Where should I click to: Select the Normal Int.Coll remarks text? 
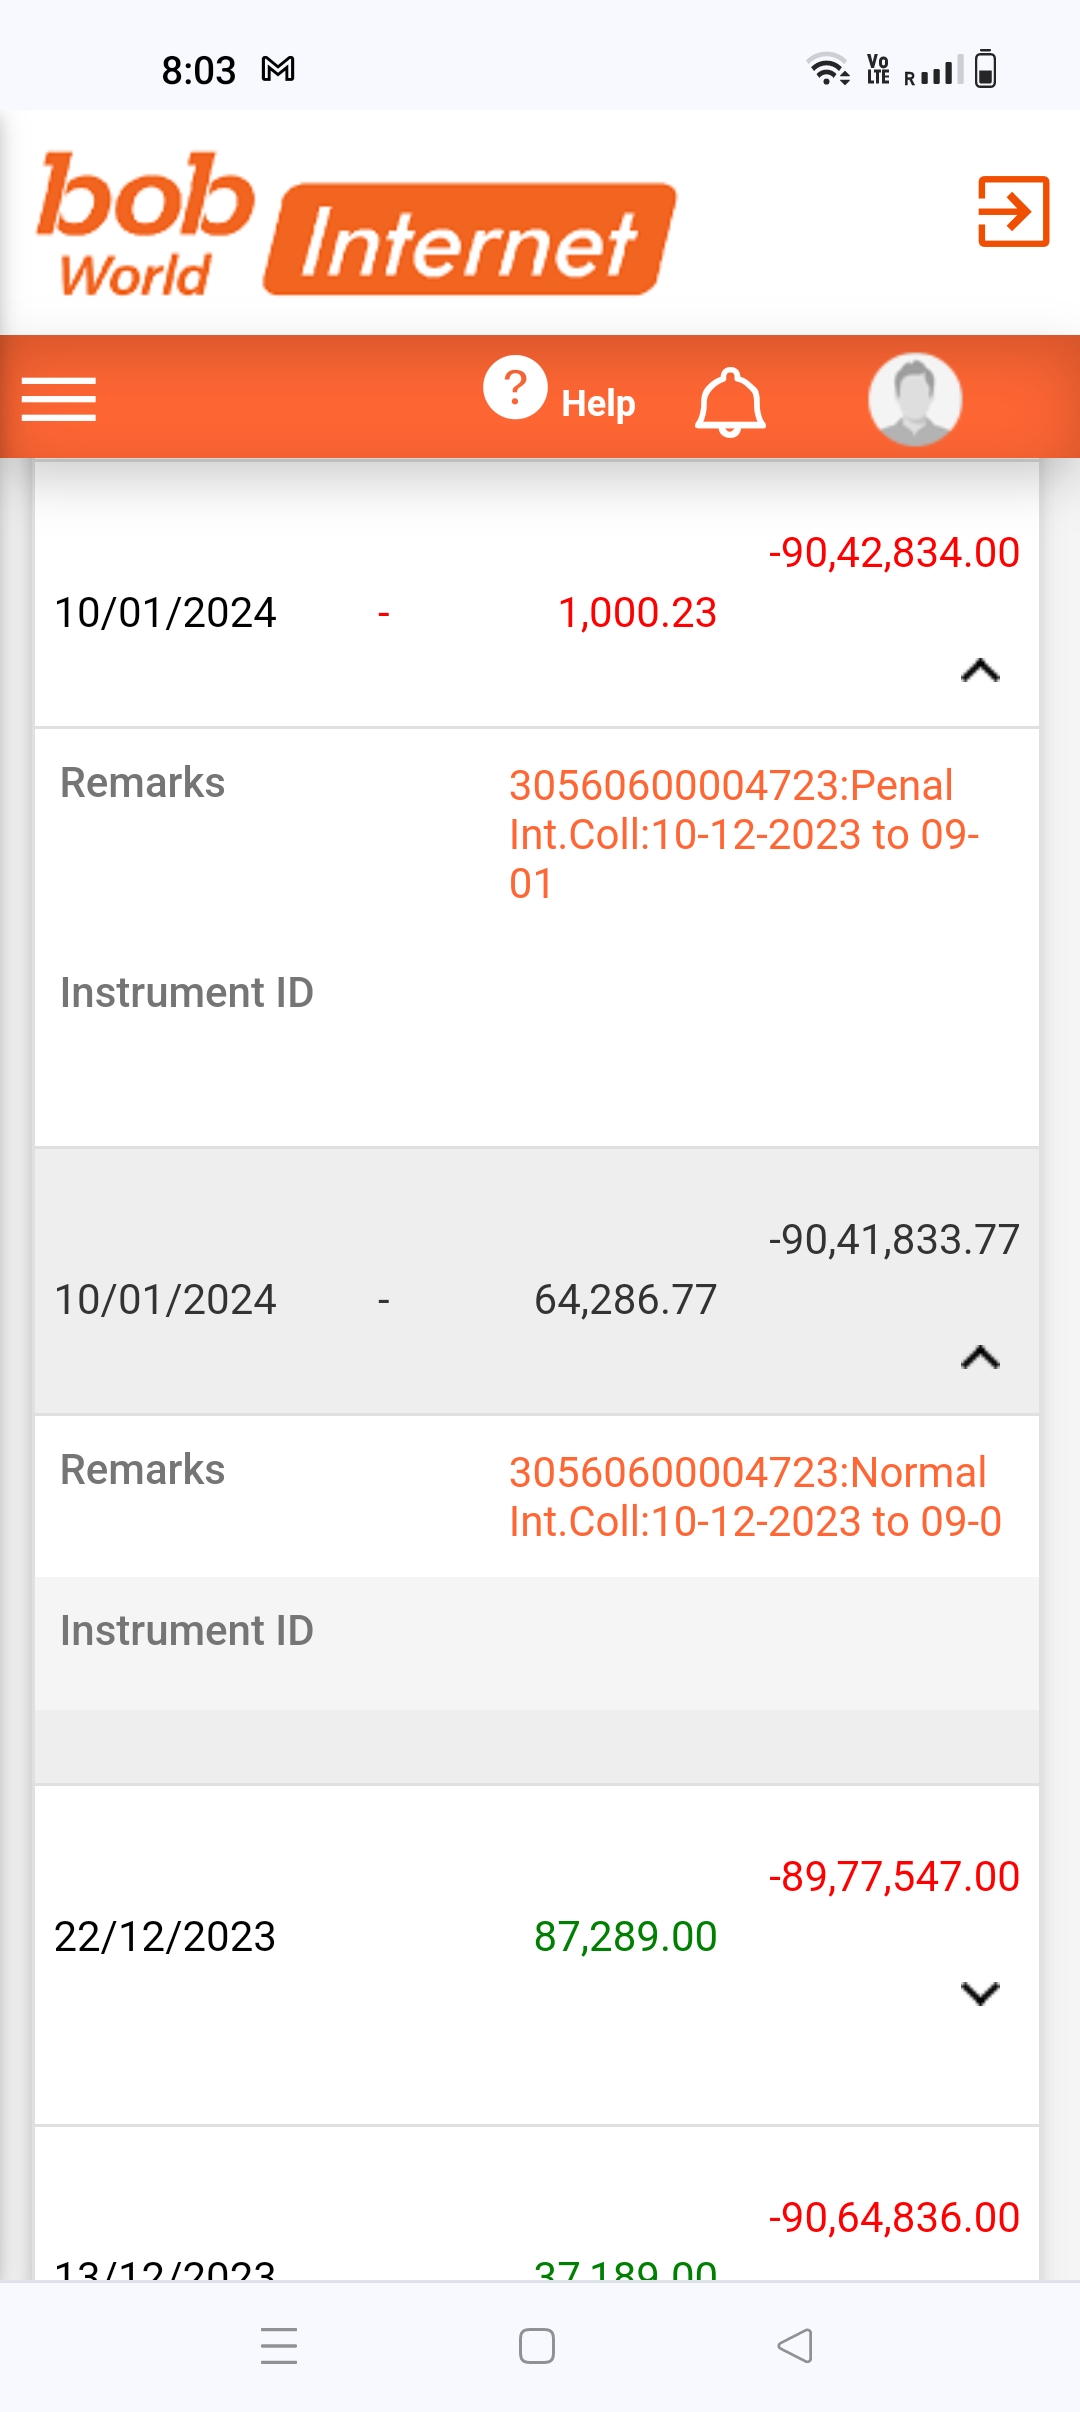point(754,1497)
